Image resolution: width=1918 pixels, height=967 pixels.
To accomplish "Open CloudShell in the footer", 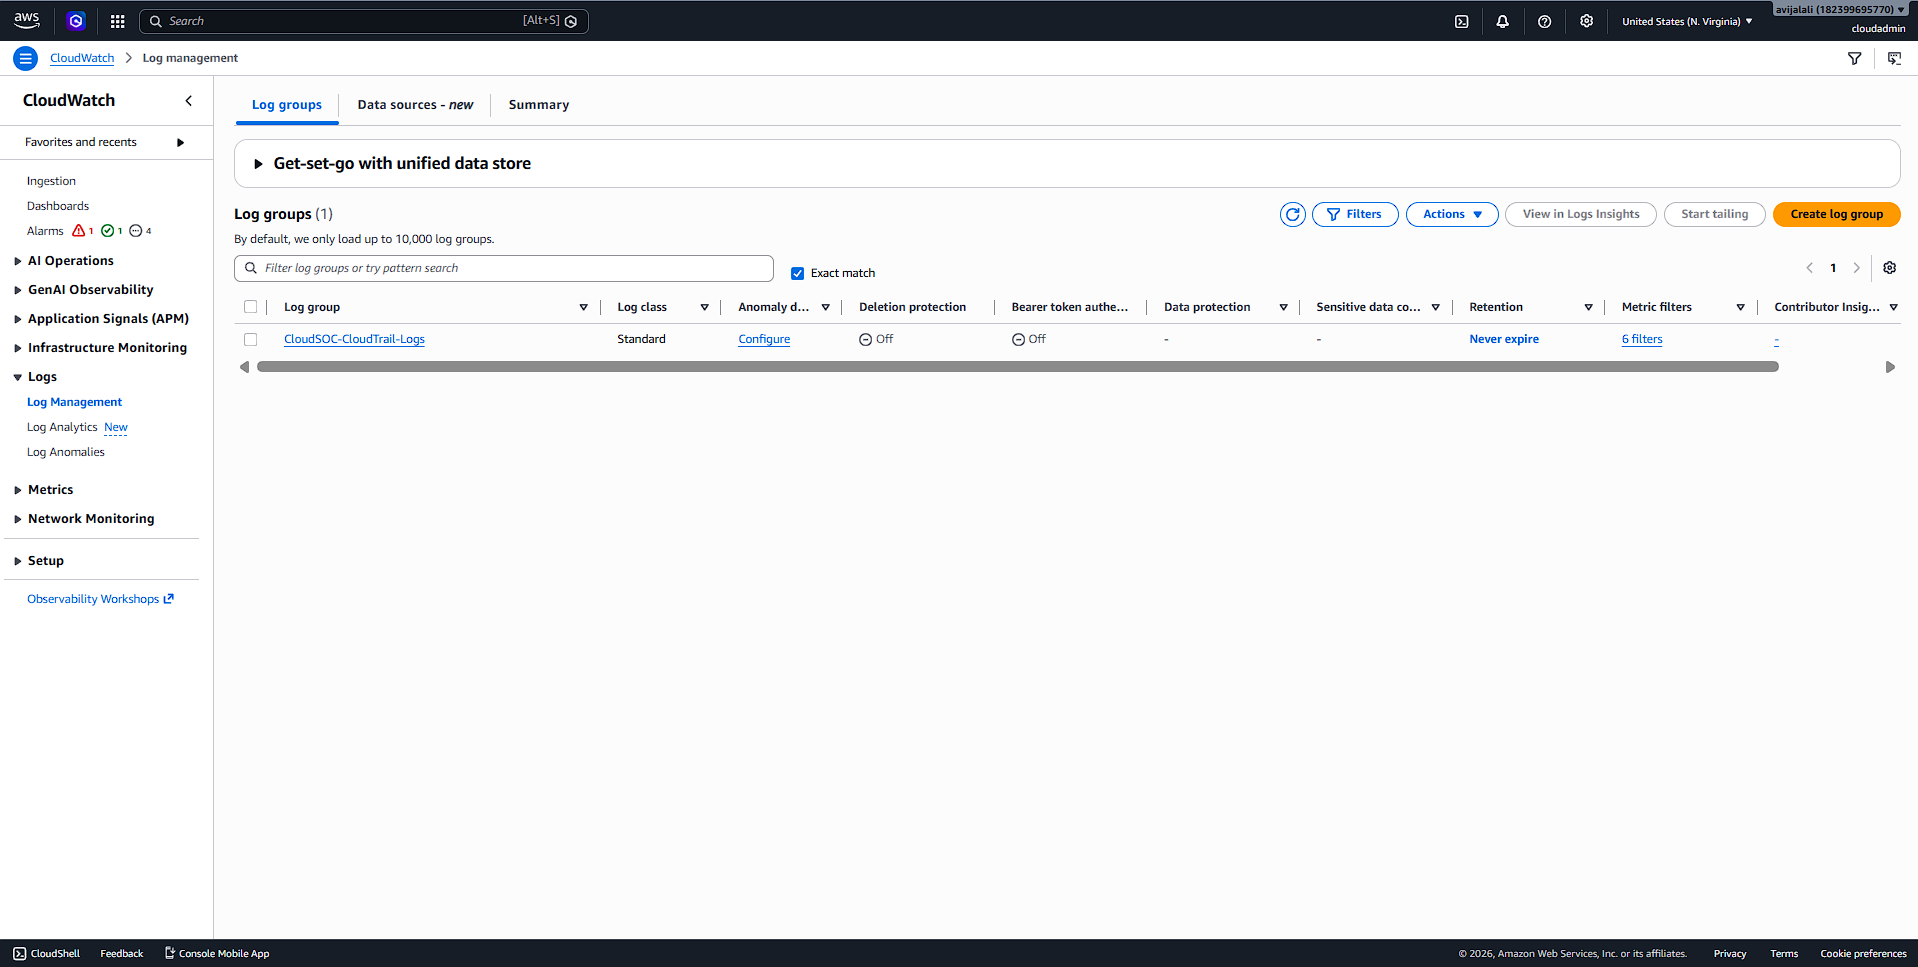I will [x=46, y=954].
